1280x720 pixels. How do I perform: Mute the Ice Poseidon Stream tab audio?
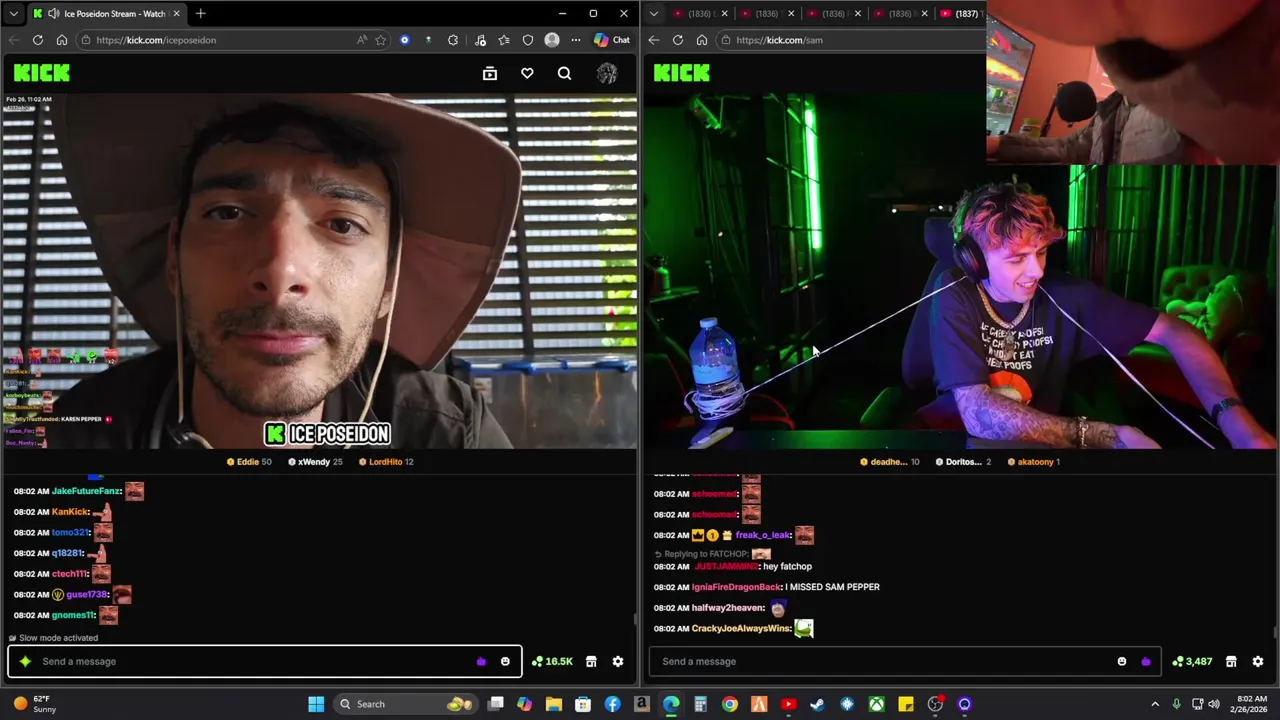[53, 14]
